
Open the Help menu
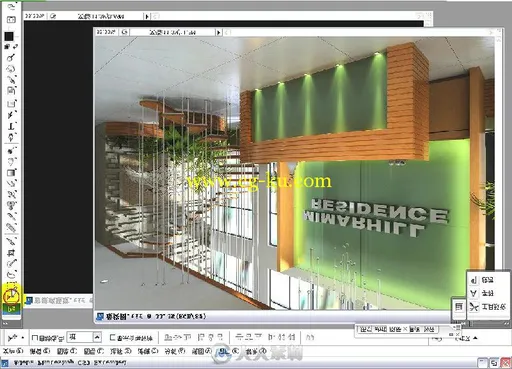[255, 351]
